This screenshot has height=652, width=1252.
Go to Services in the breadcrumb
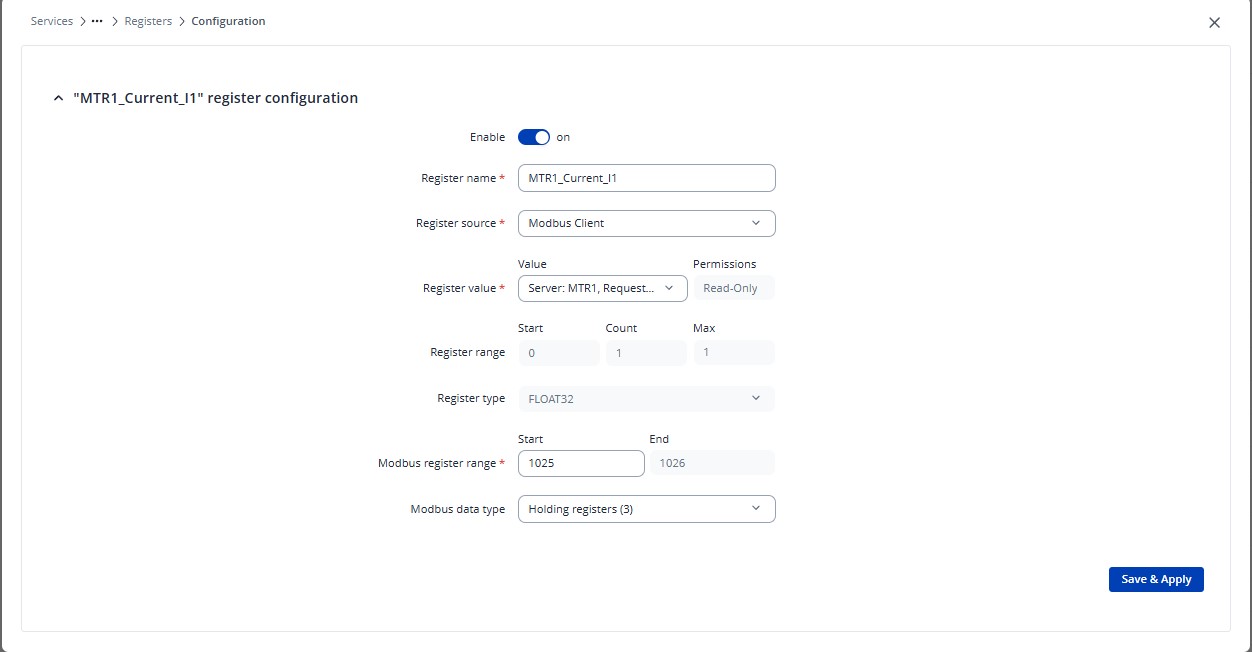tap(52, 21)
